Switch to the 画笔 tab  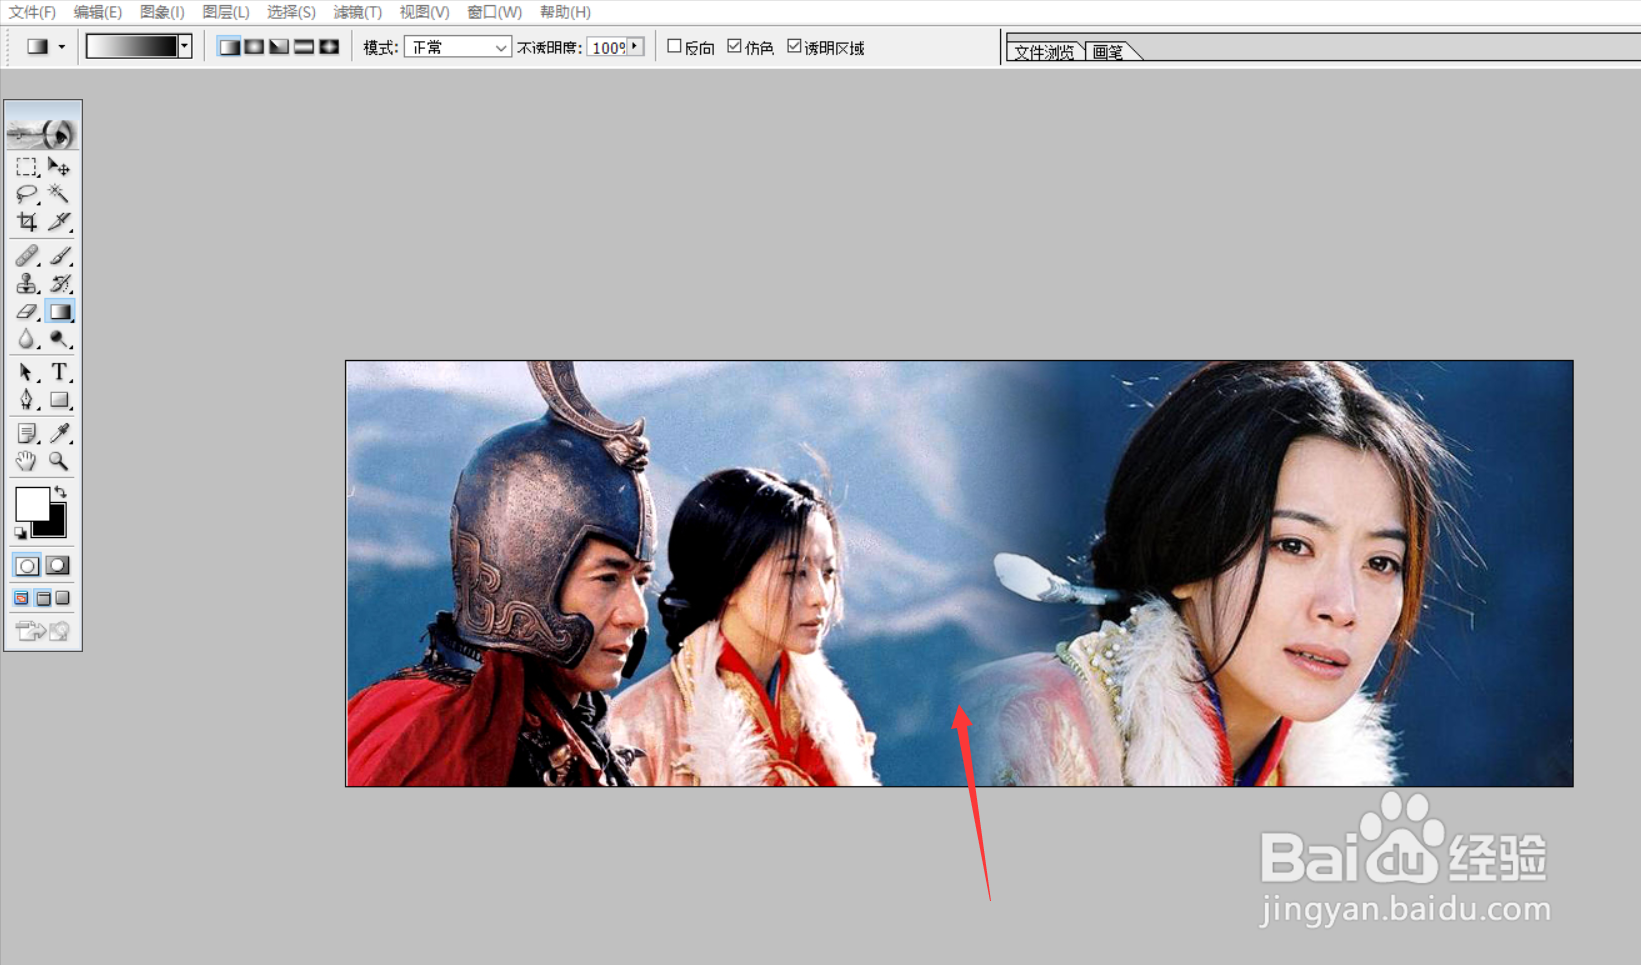coord(1108,52)
